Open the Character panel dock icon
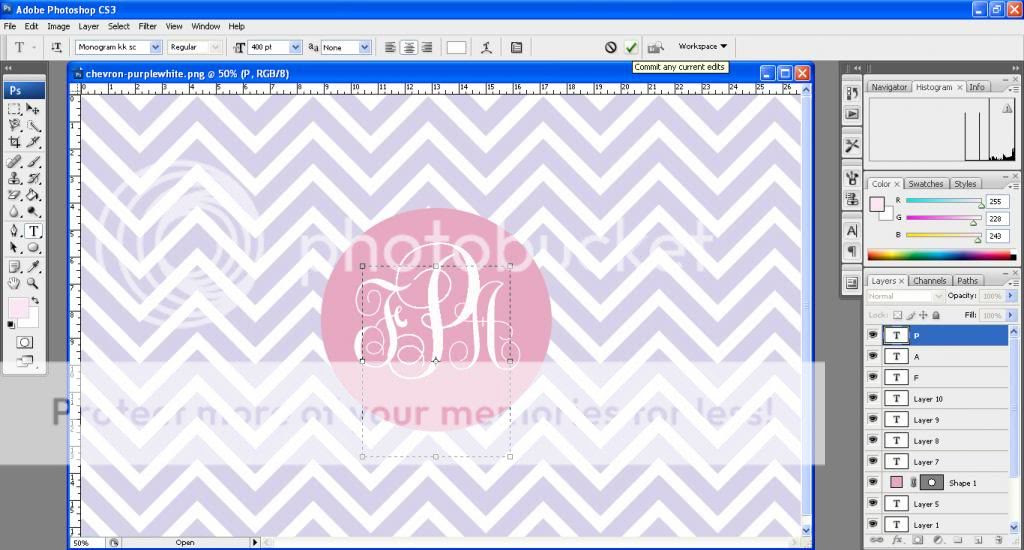1024x550 pixels. (x=852, y=231)
